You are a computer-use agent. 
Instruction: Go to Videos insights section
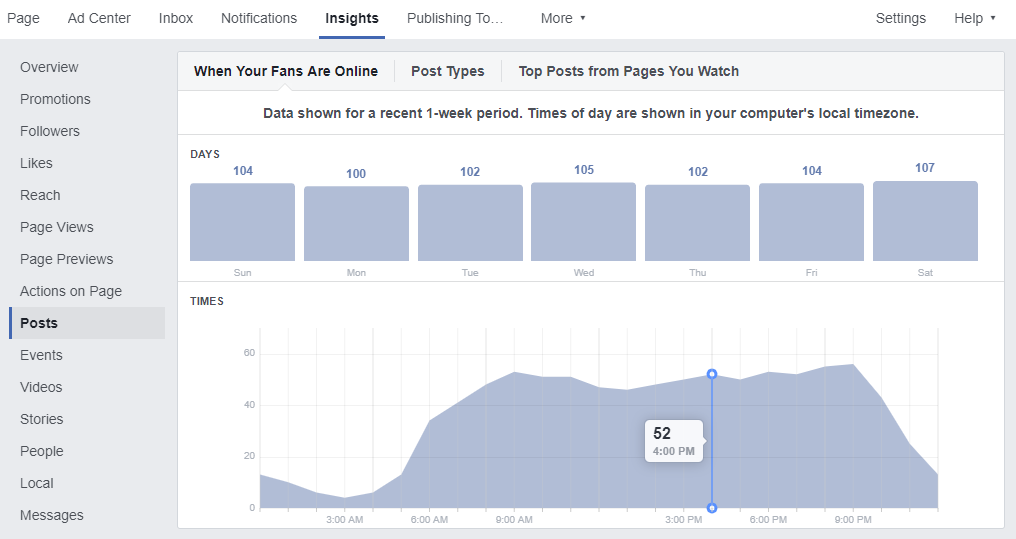(x=41, y=387)
